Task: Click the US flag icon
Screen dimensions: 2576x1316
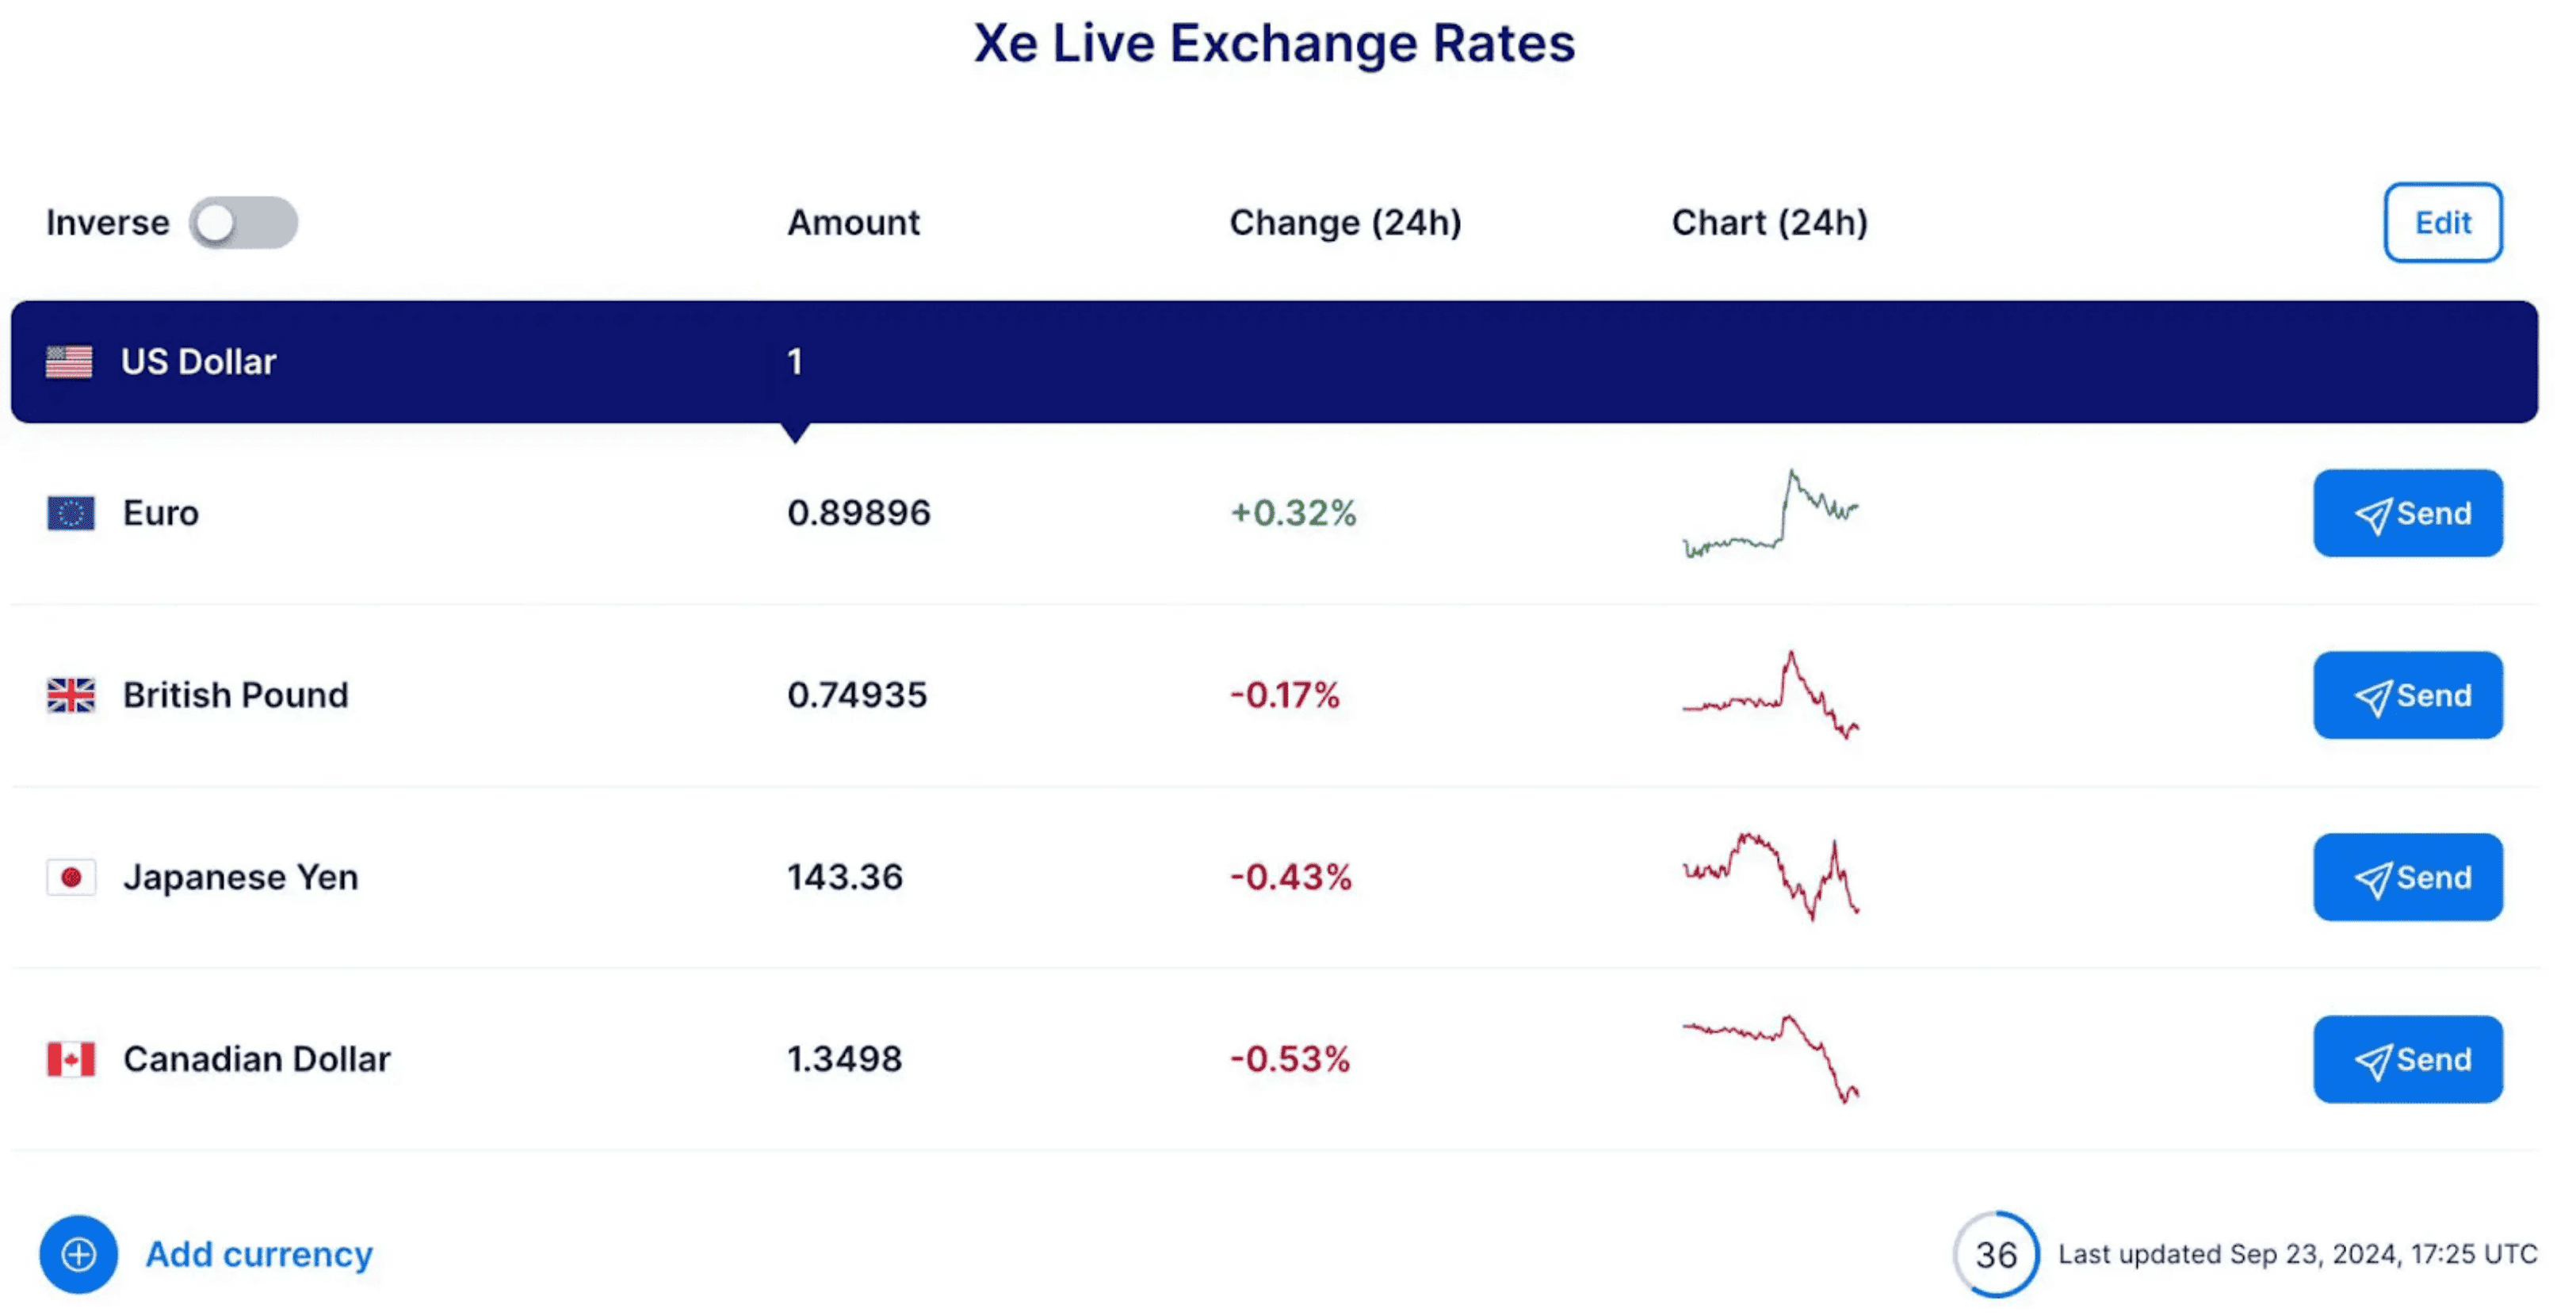Action: tap(69, 361)
